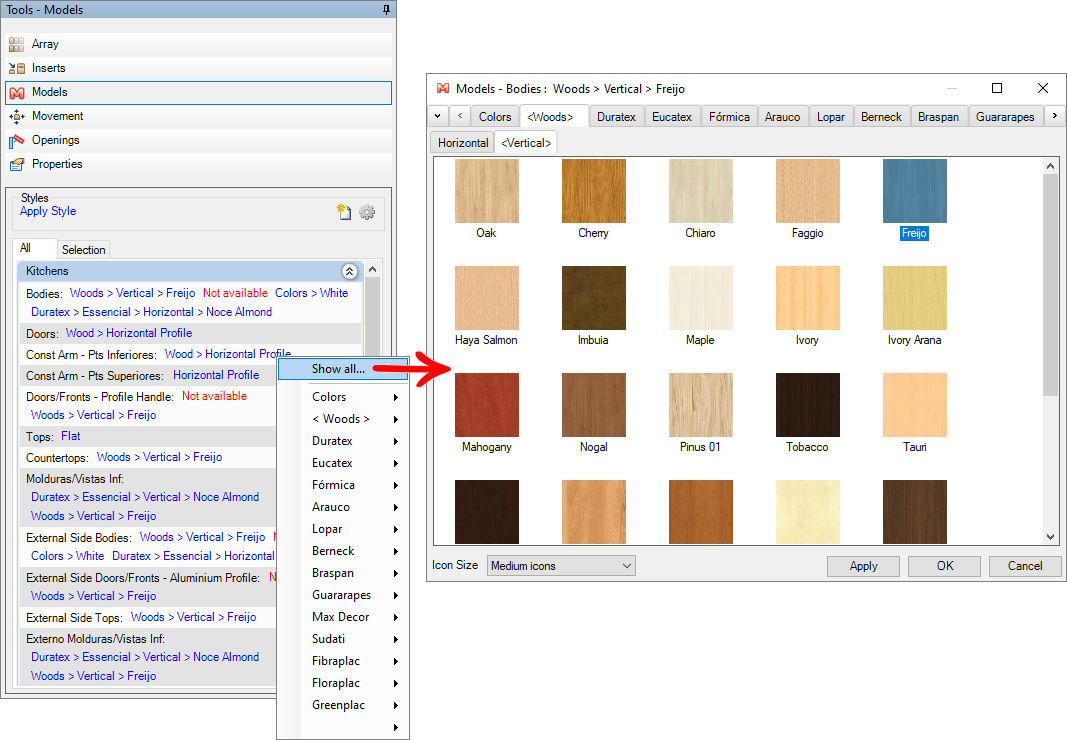Collapse the Kitchens section
This screenshot has height=740, width=1067.
(349, 271)
